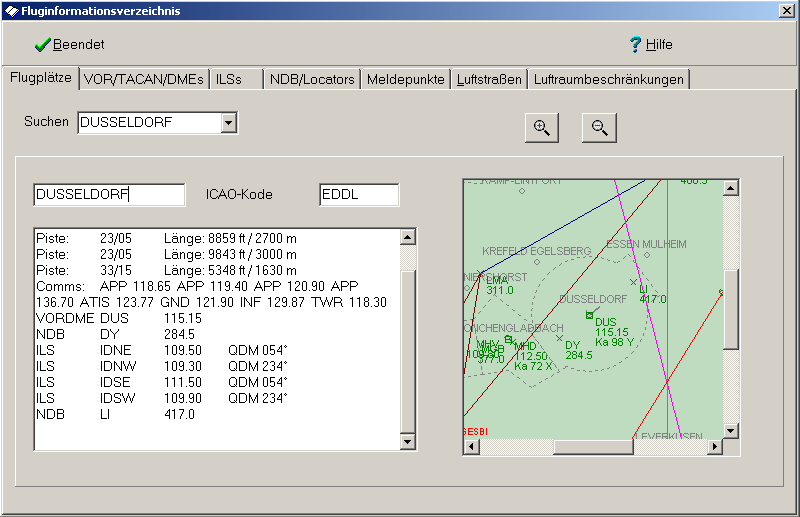Select the NDB/Locators tab
This screenshot has width=800, height=517.
[x=312, y=80]
